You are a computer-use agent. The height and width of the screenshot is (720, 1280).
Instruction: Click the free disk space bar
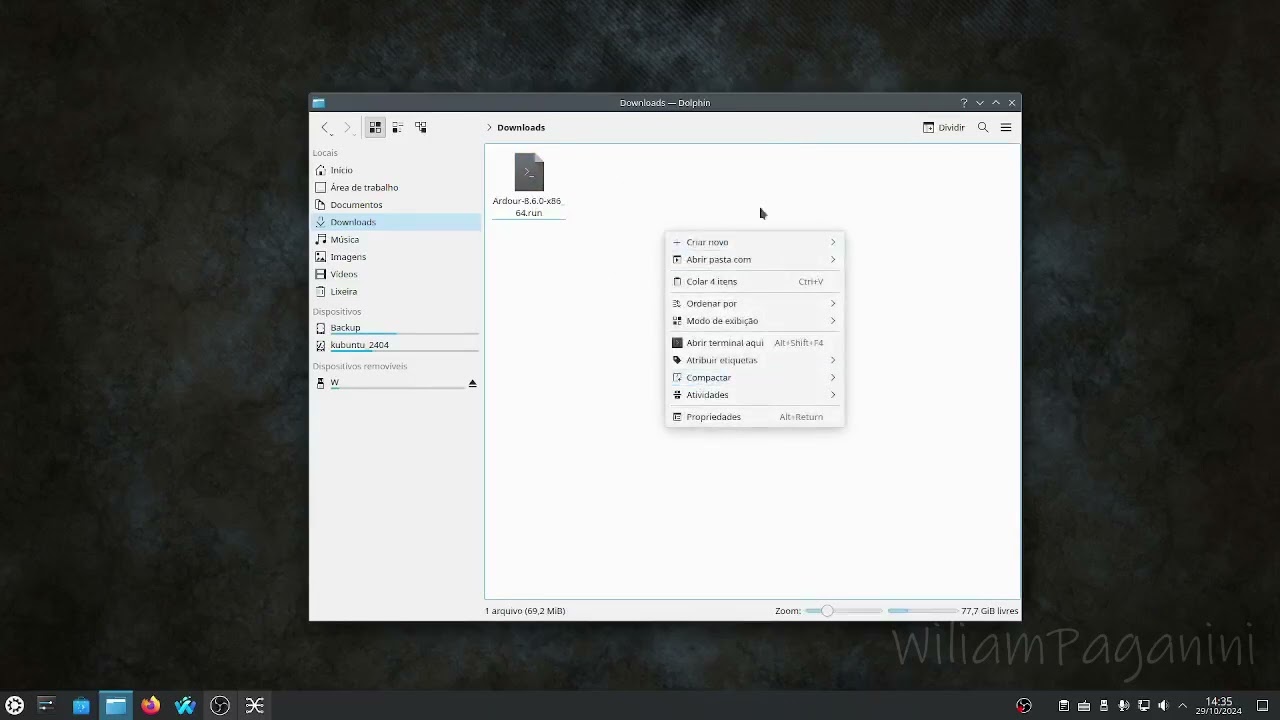tap(922, 611)
